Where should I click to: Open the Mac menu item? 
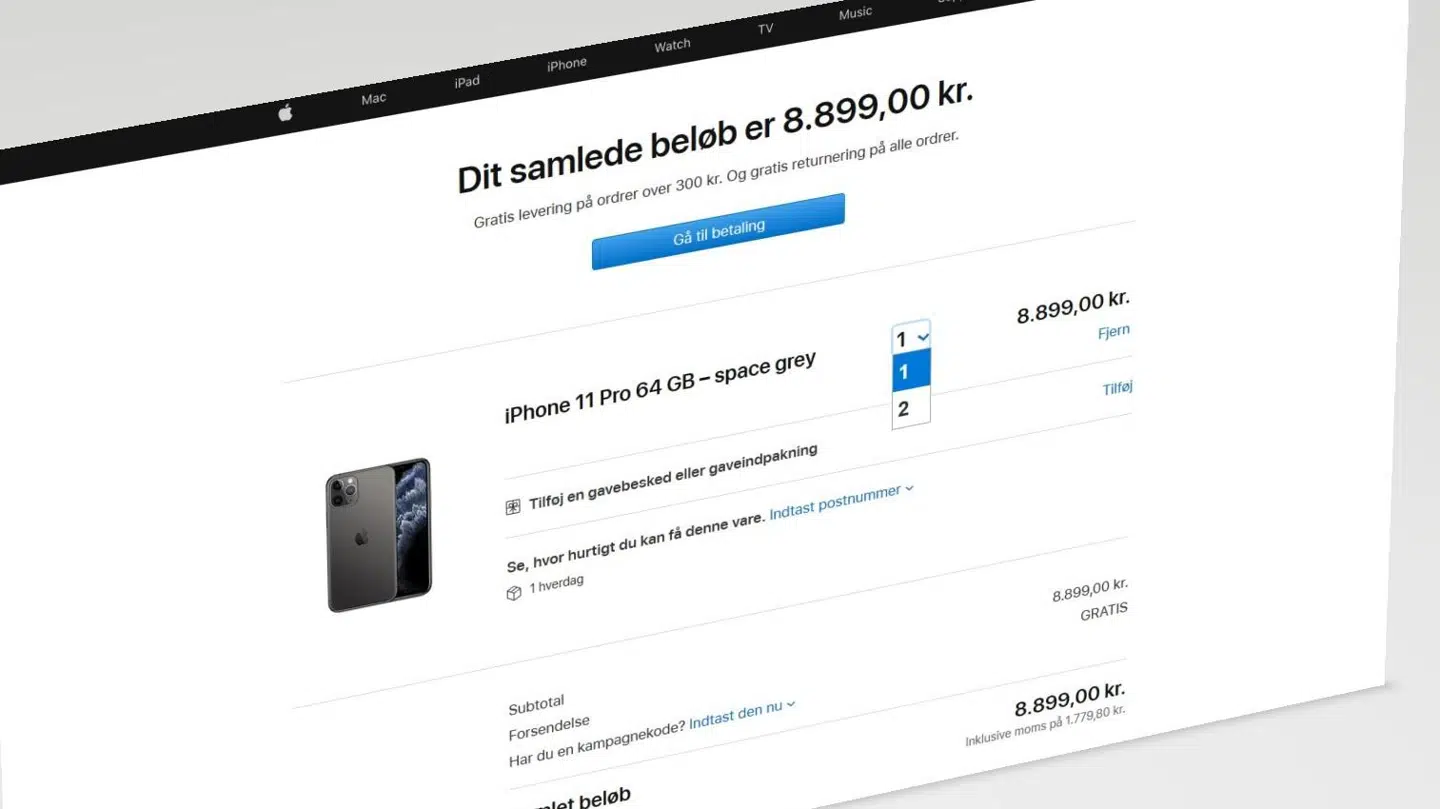(374, 98)
